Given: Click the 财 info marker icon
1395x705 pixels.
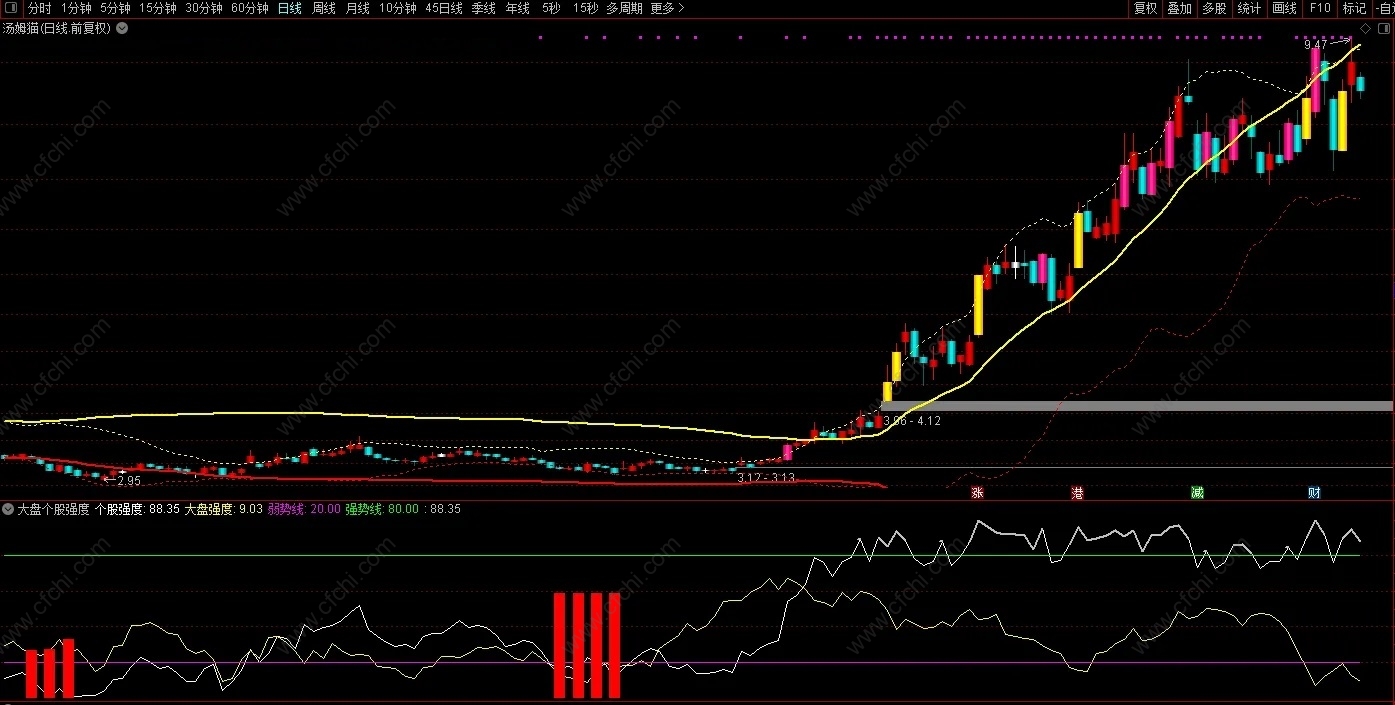Looking at the screenshot, I should pyautogui.click(x=1314, y=493).
